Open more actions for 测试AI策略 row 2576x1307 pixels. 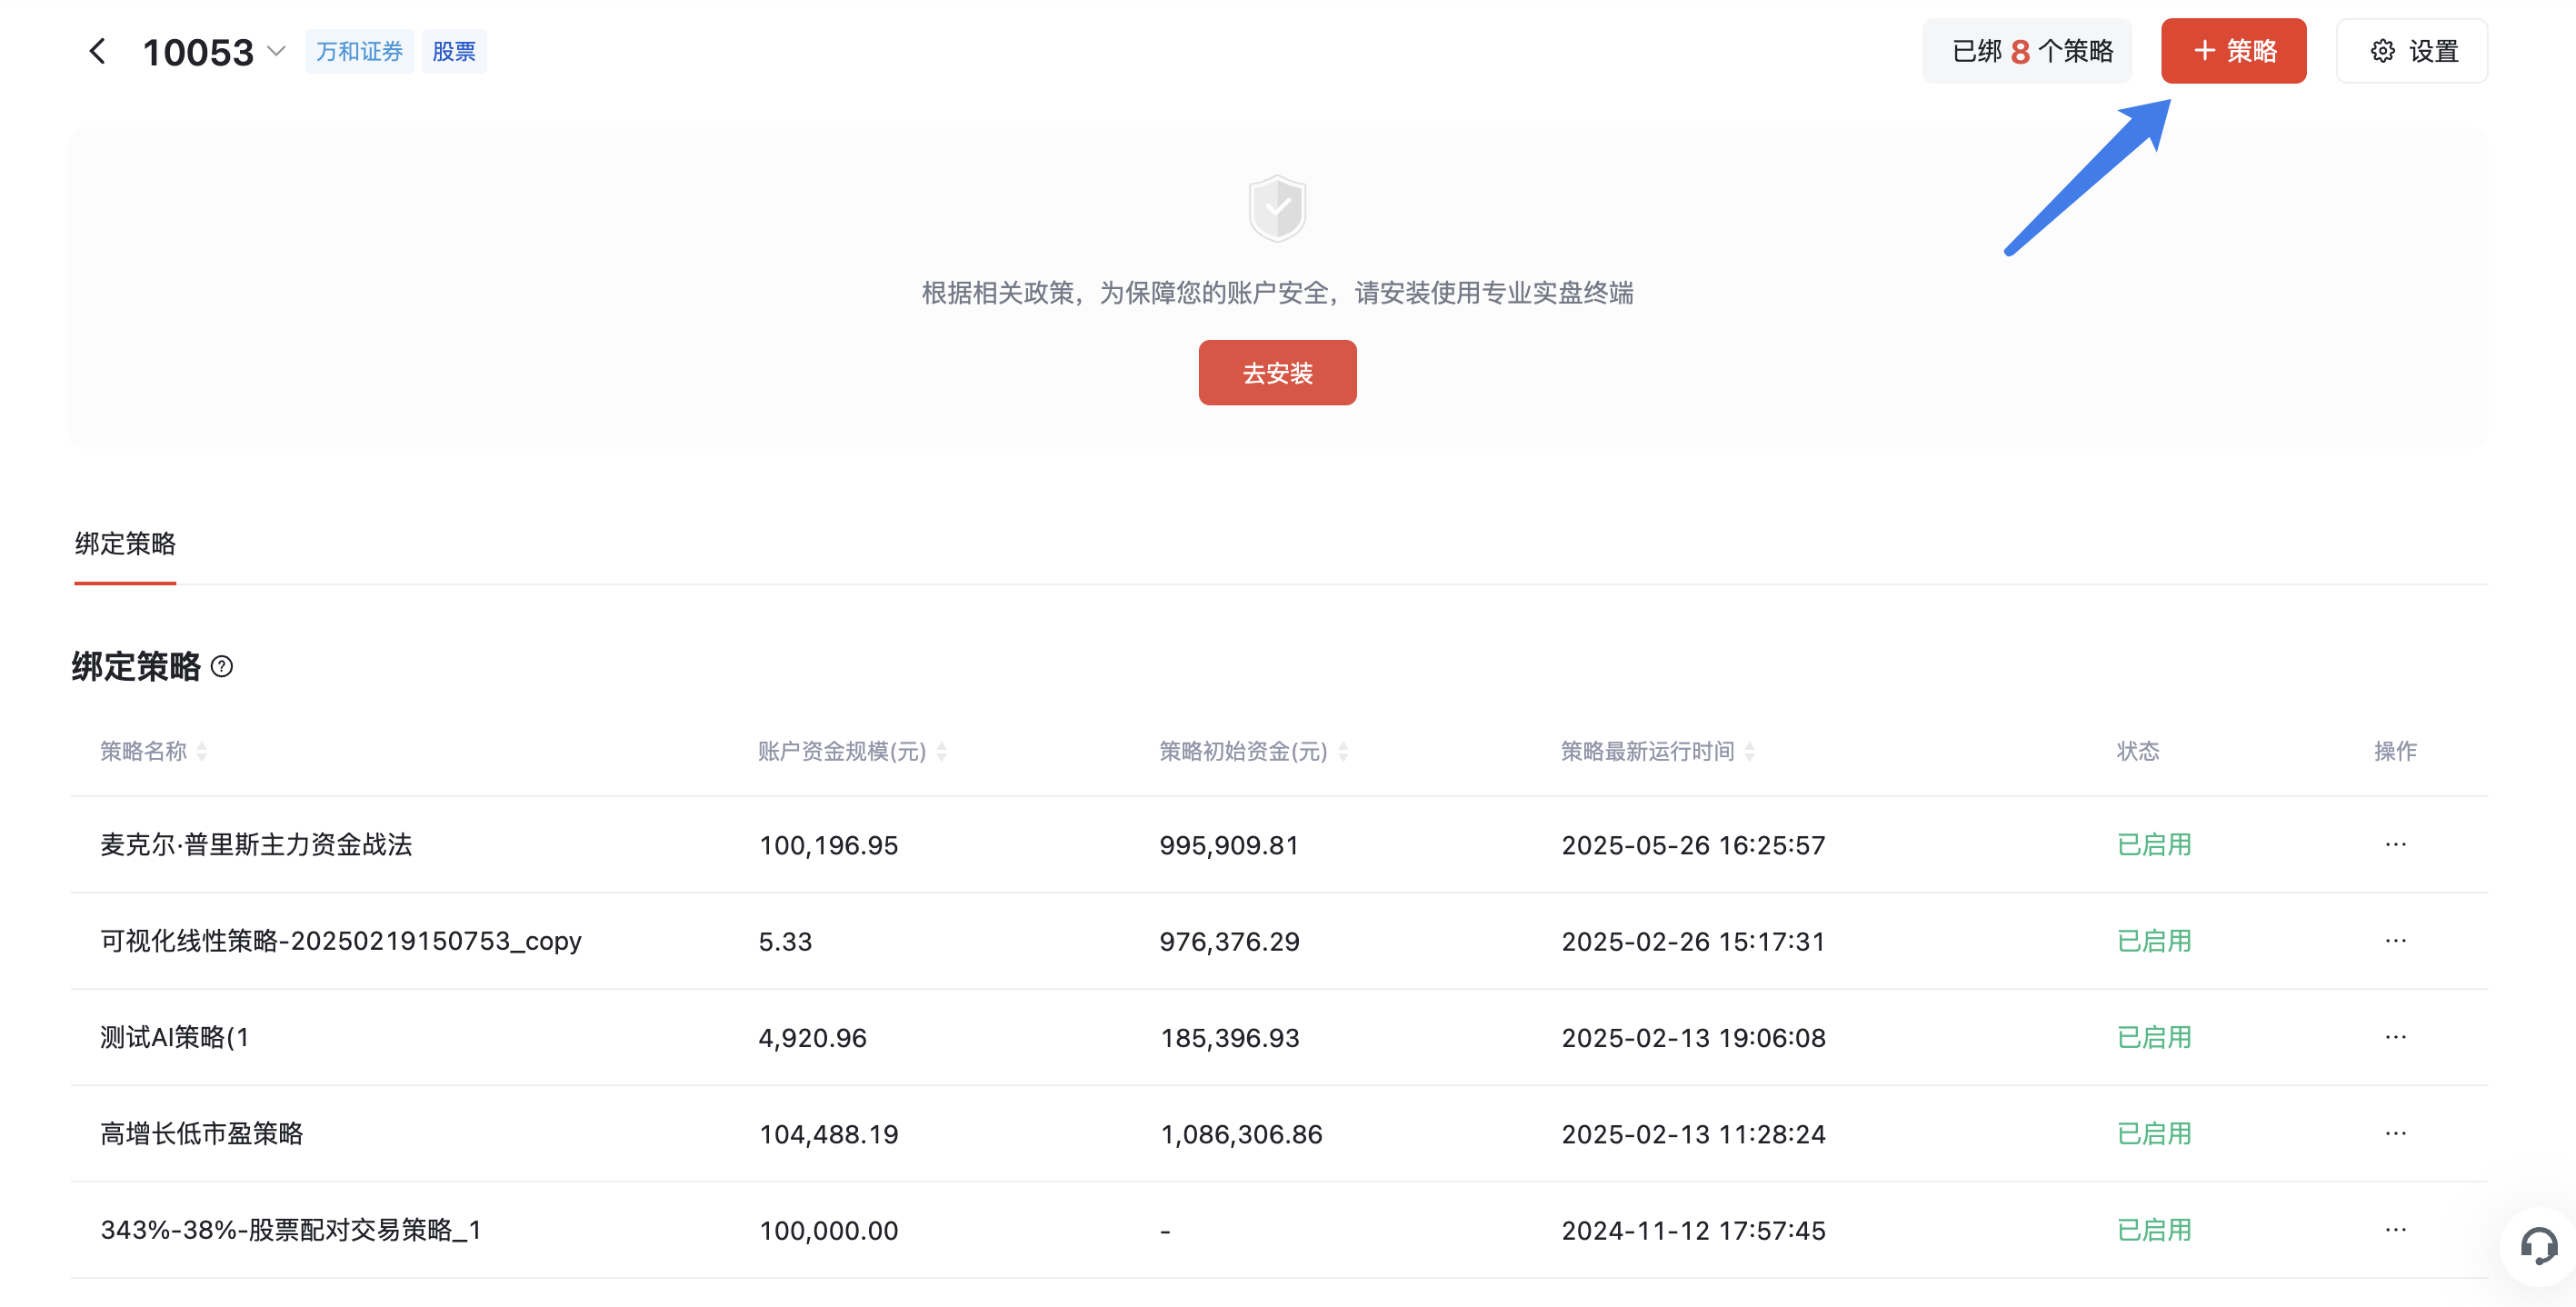(2395, 1037)
